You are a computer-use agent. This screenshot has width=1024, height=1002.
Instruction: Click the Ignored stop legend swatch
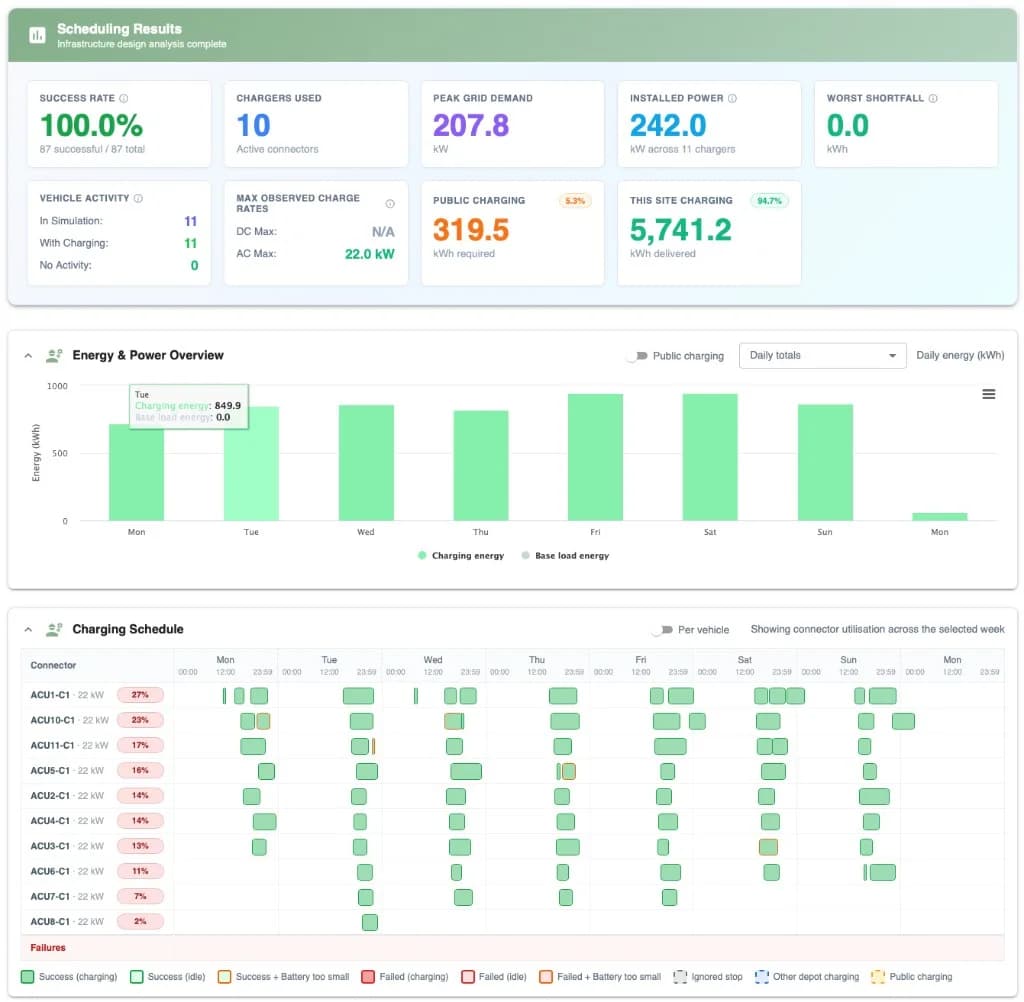tap(680, 977)
